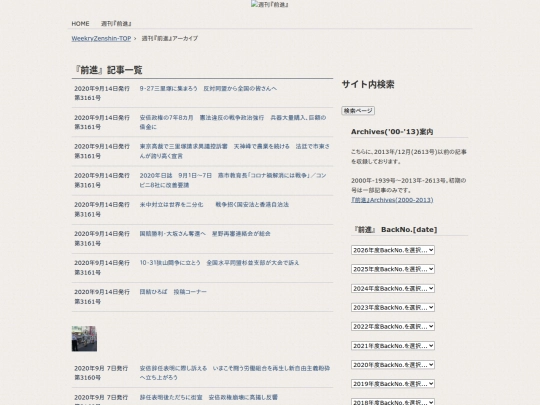Open article 9・27三里塚に集まろう
The height and width of the screenshot is (405, 540).
click(208, 89)
